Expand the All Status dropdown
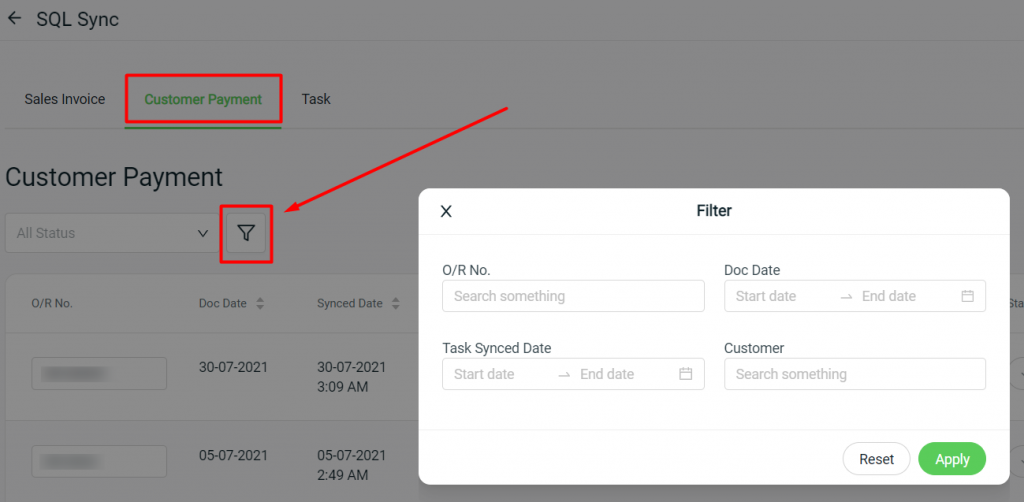The height and width of the screenshot is (502, 1024). [x=112, y=233]
